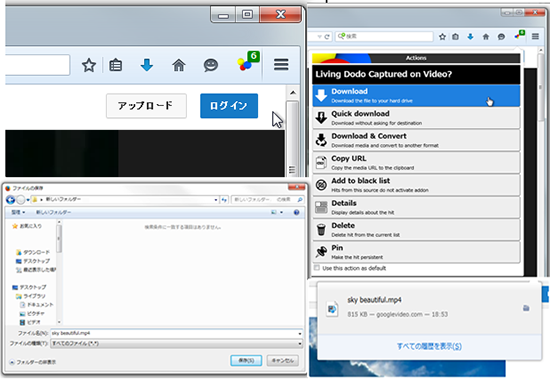The width and height of the screenshot is (550, 380).
Task: Choose the Copy URL action
Action: (416, 162)
